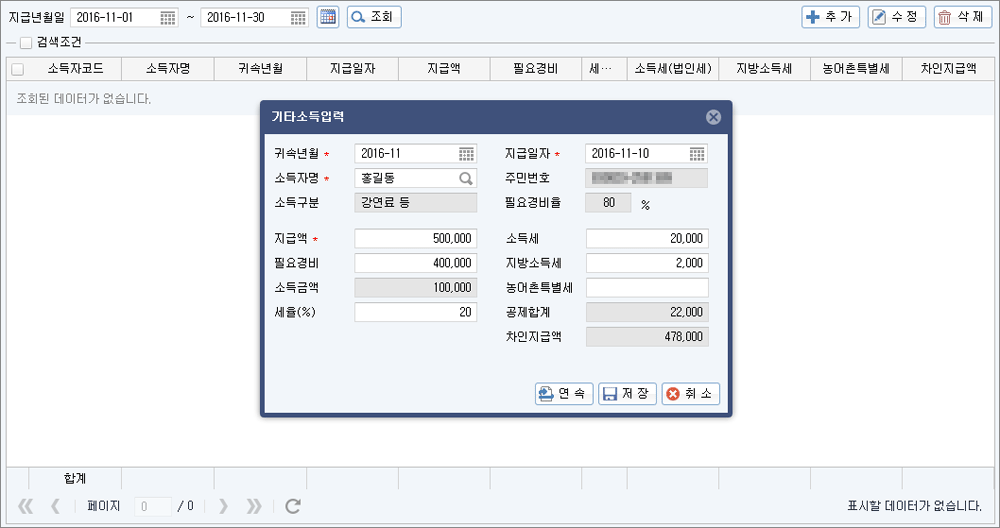
Task: Sort by 차인지급액 column header
Action: (948, 69)
